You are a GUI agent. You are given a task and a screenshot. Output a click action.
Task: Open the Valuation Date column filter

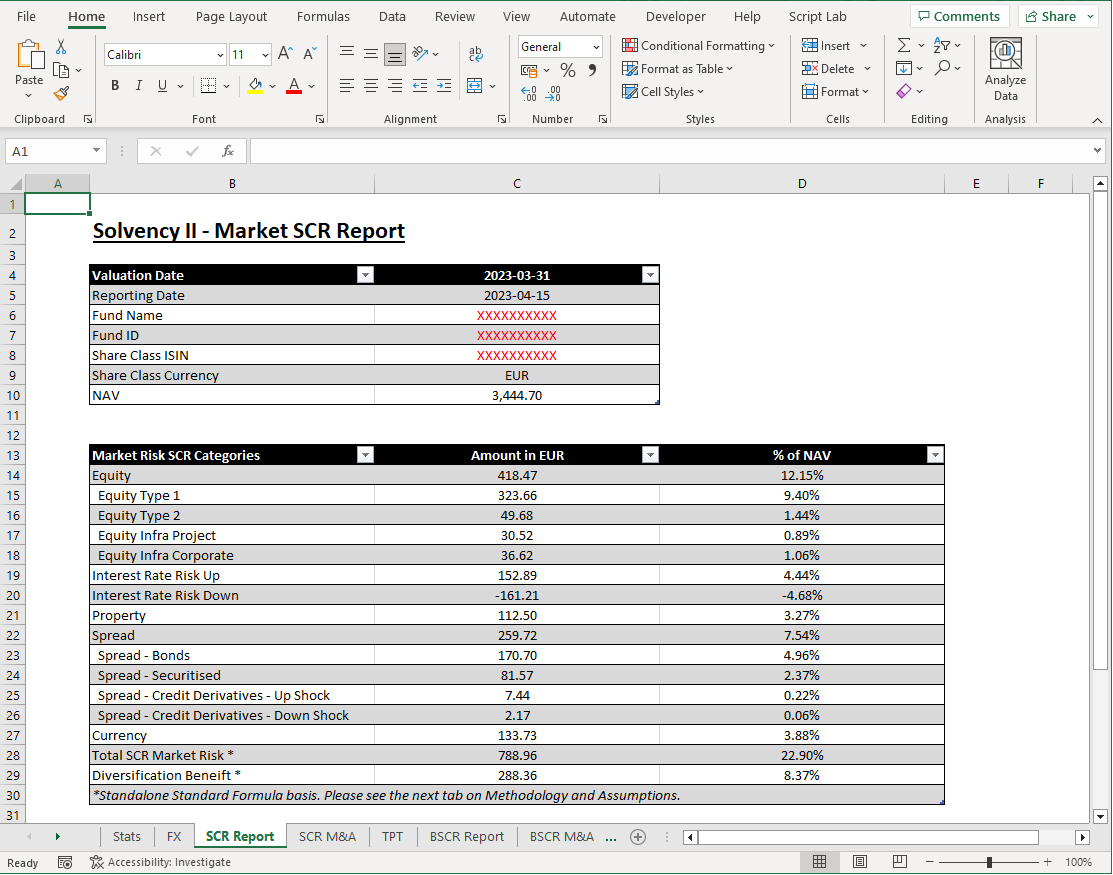pyautogui.click(x=365, y=274)
